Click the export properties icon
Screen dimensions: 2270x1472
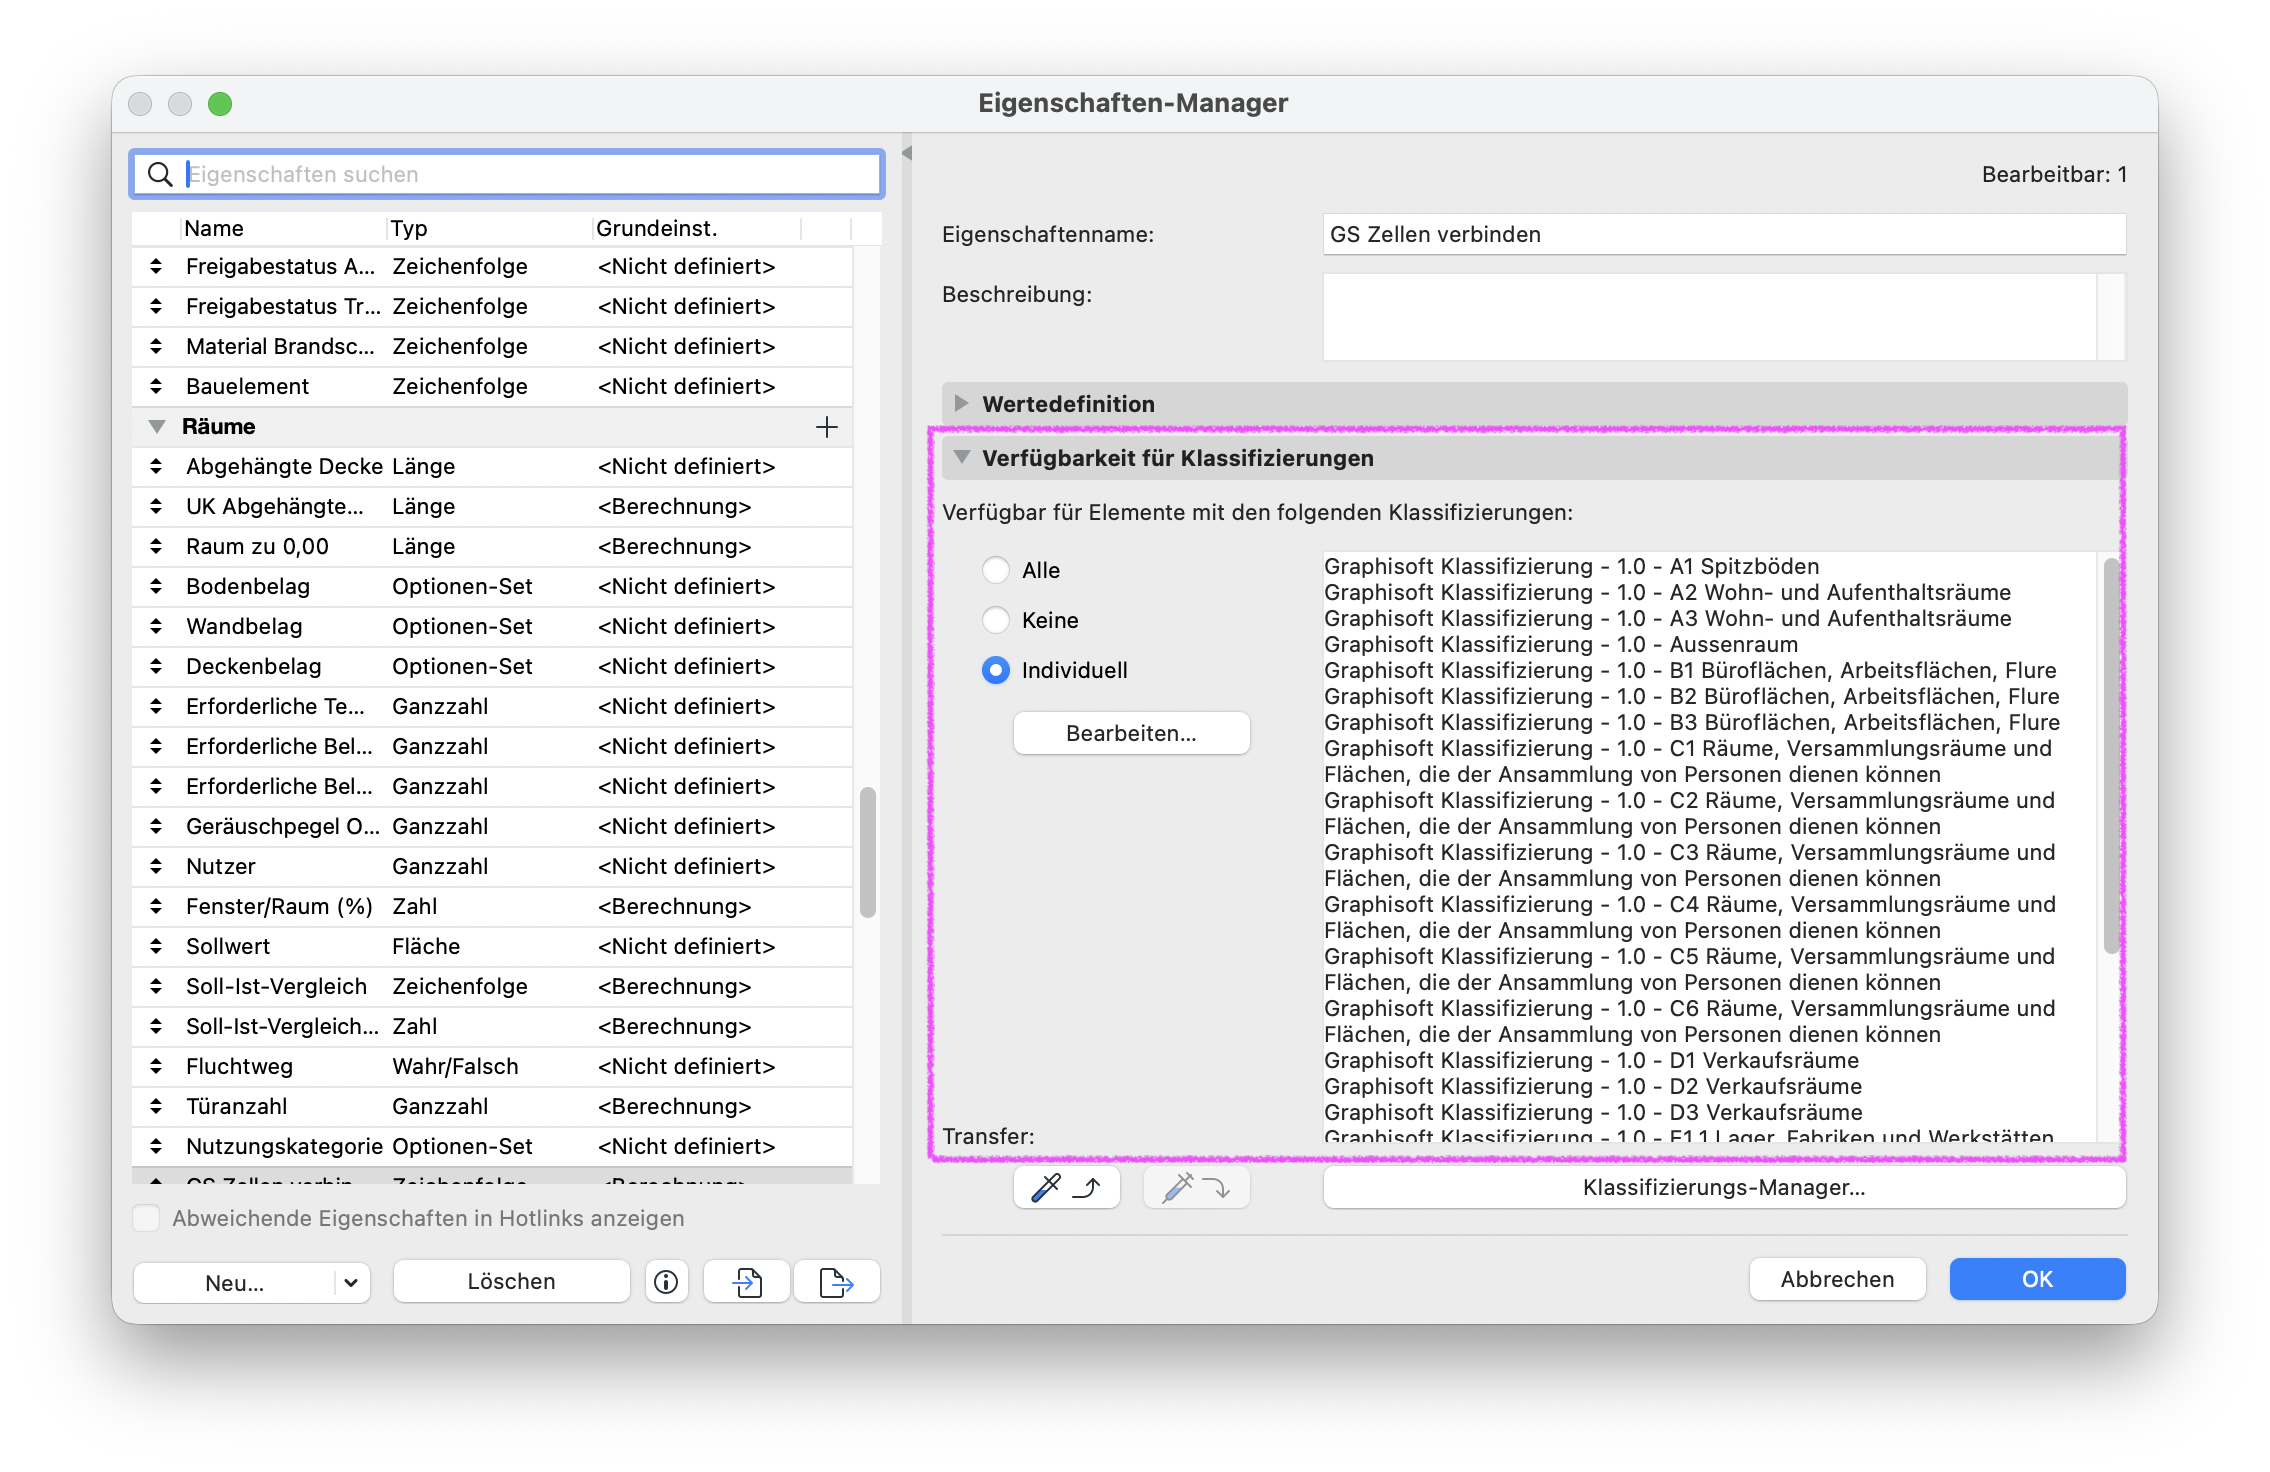836,1282
